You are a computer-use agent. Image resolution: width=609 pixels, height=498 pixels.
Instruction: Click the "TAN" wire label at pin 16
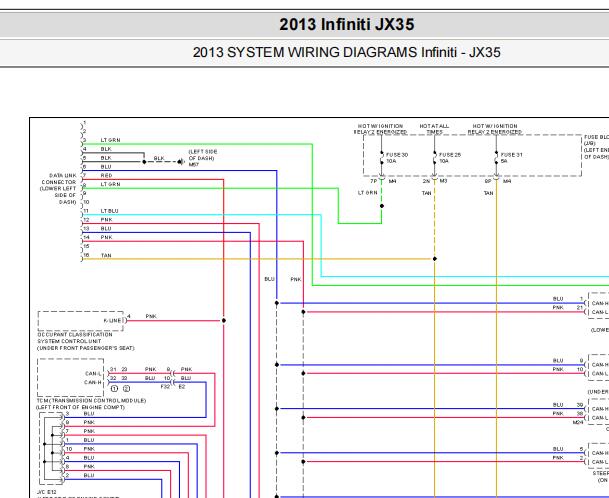click(x=106, y=256)
